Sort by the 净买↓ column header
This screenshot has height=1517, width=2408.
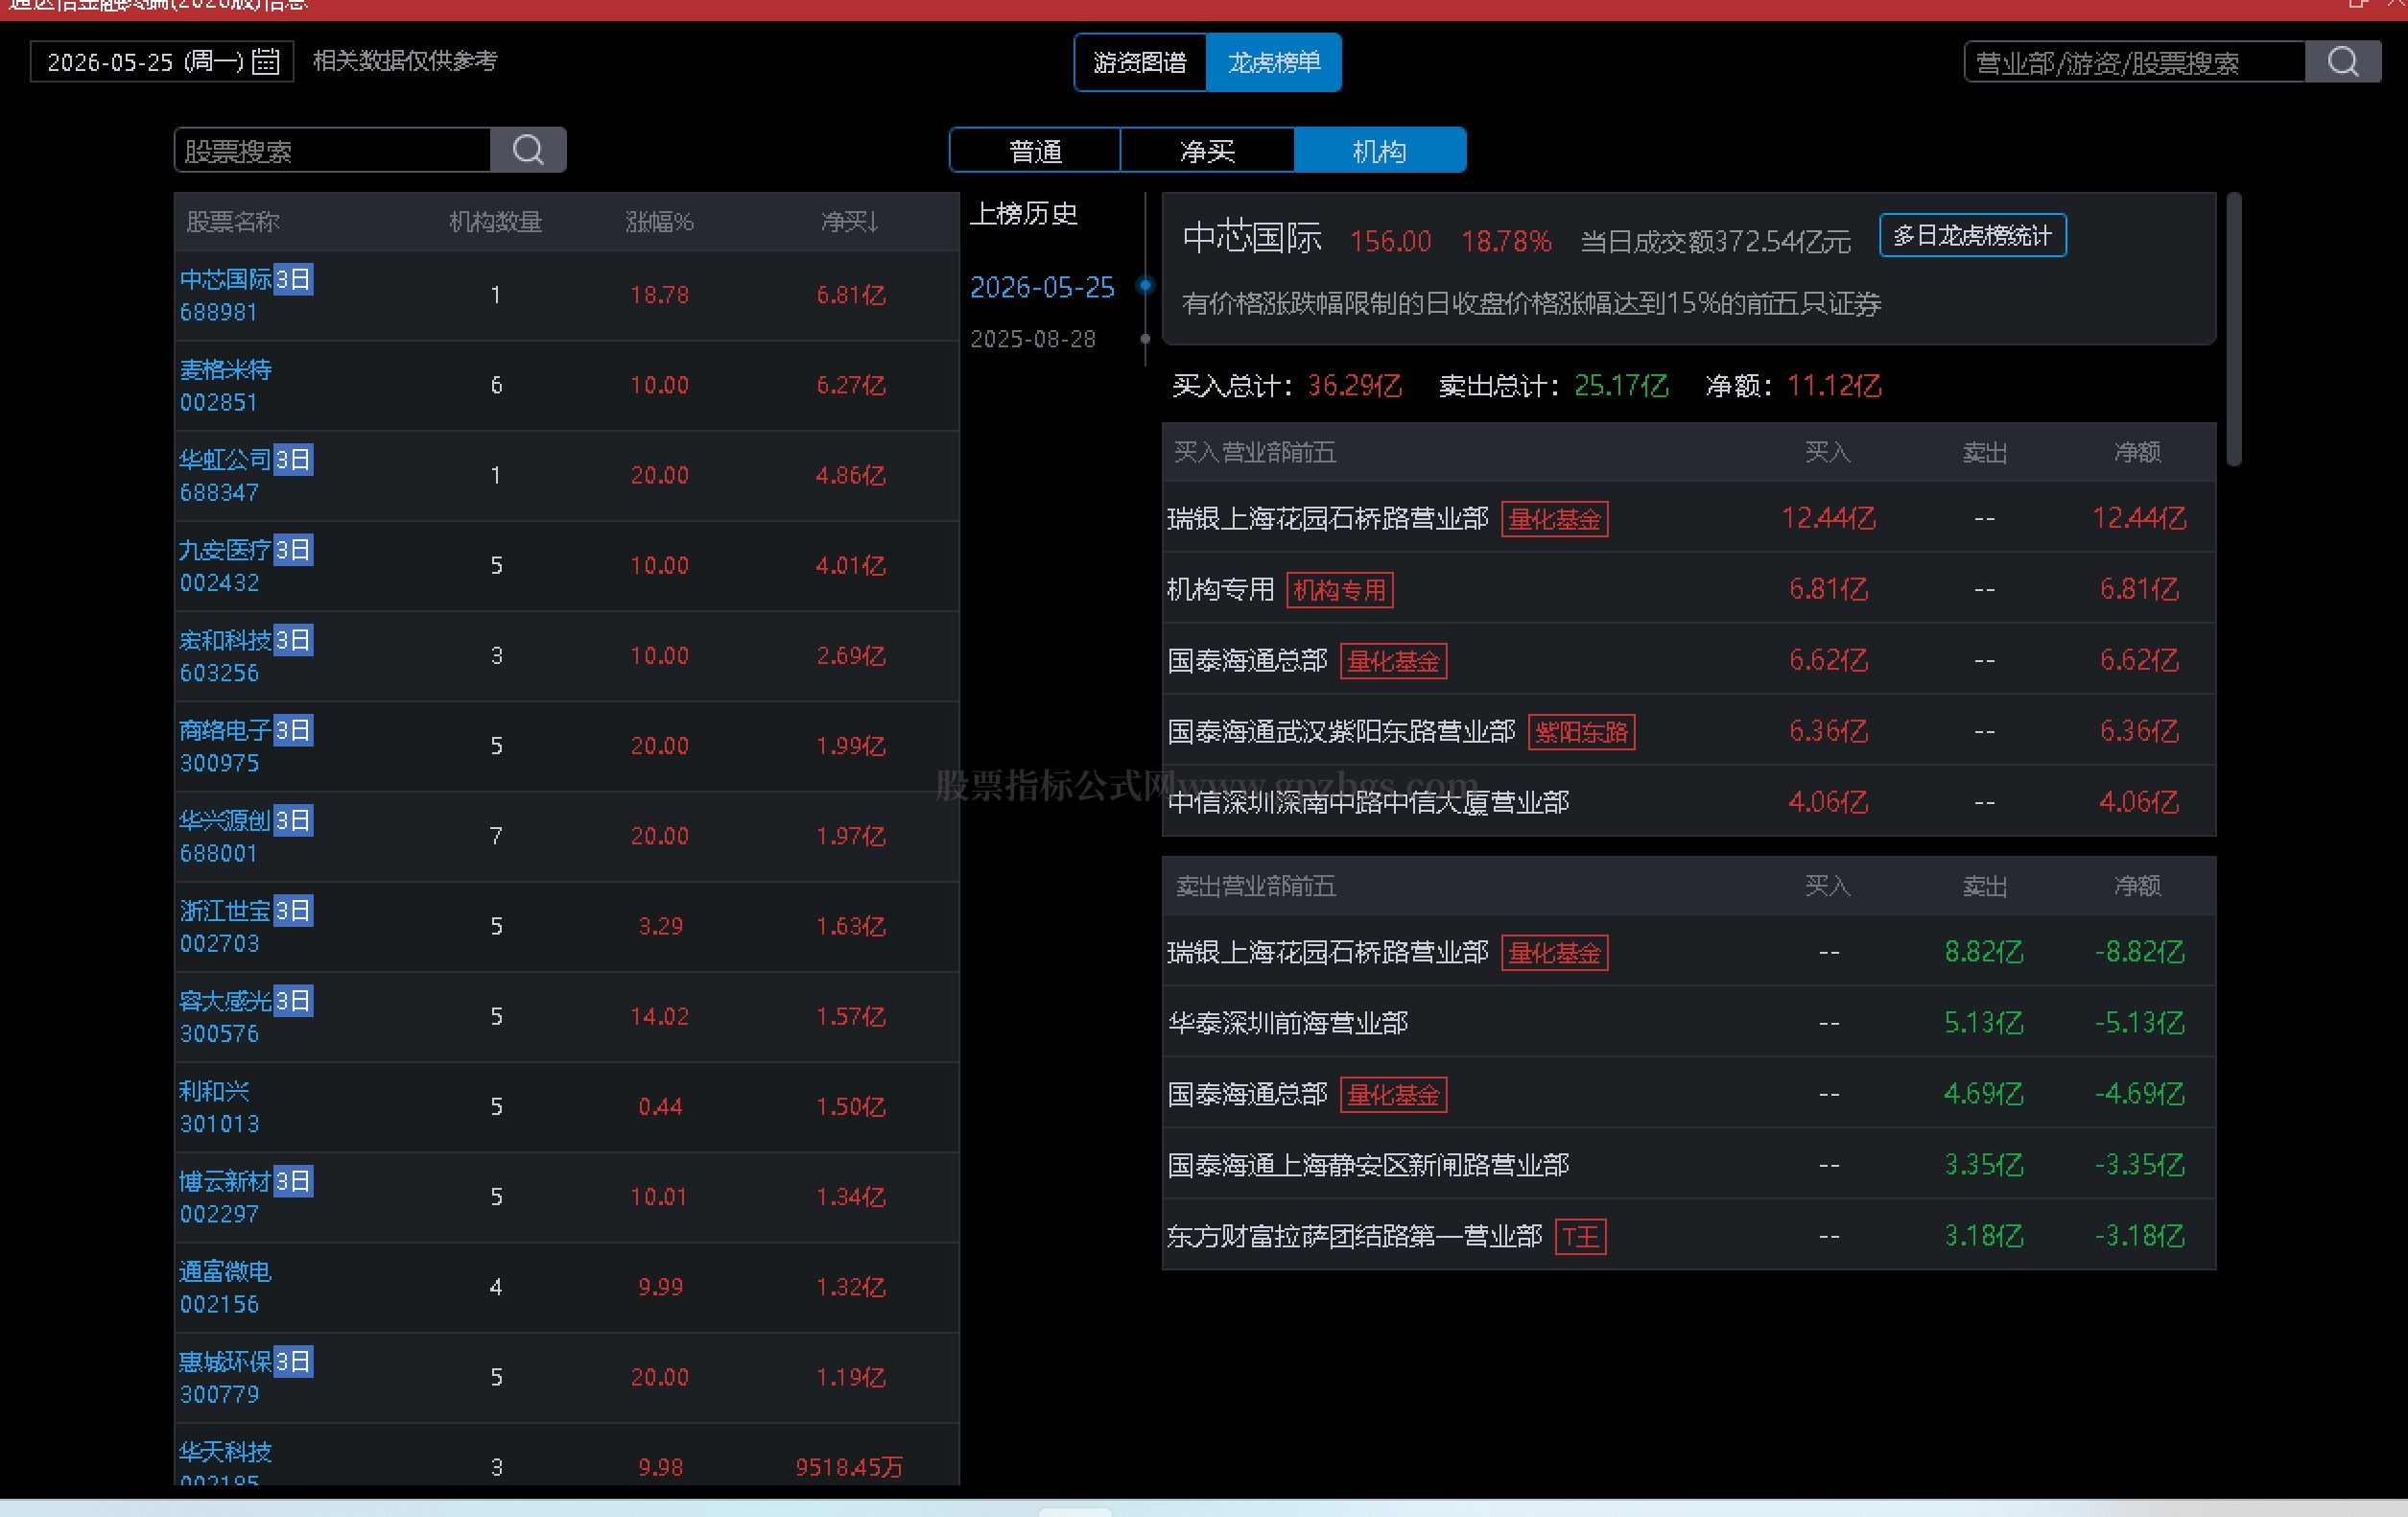[x=849, y=222]
